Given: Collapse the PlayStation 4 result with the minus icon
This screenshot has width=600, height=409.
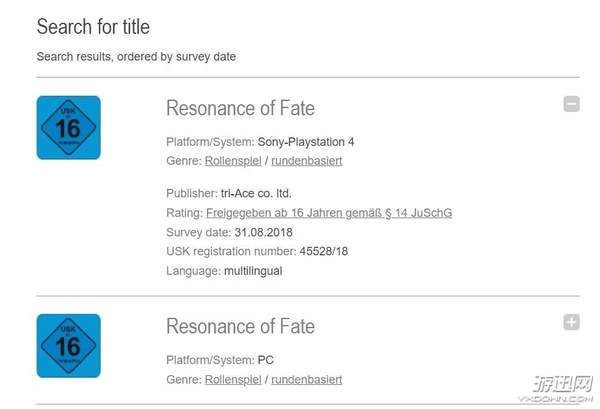Looking at the screenshot, I should point(571,104).
